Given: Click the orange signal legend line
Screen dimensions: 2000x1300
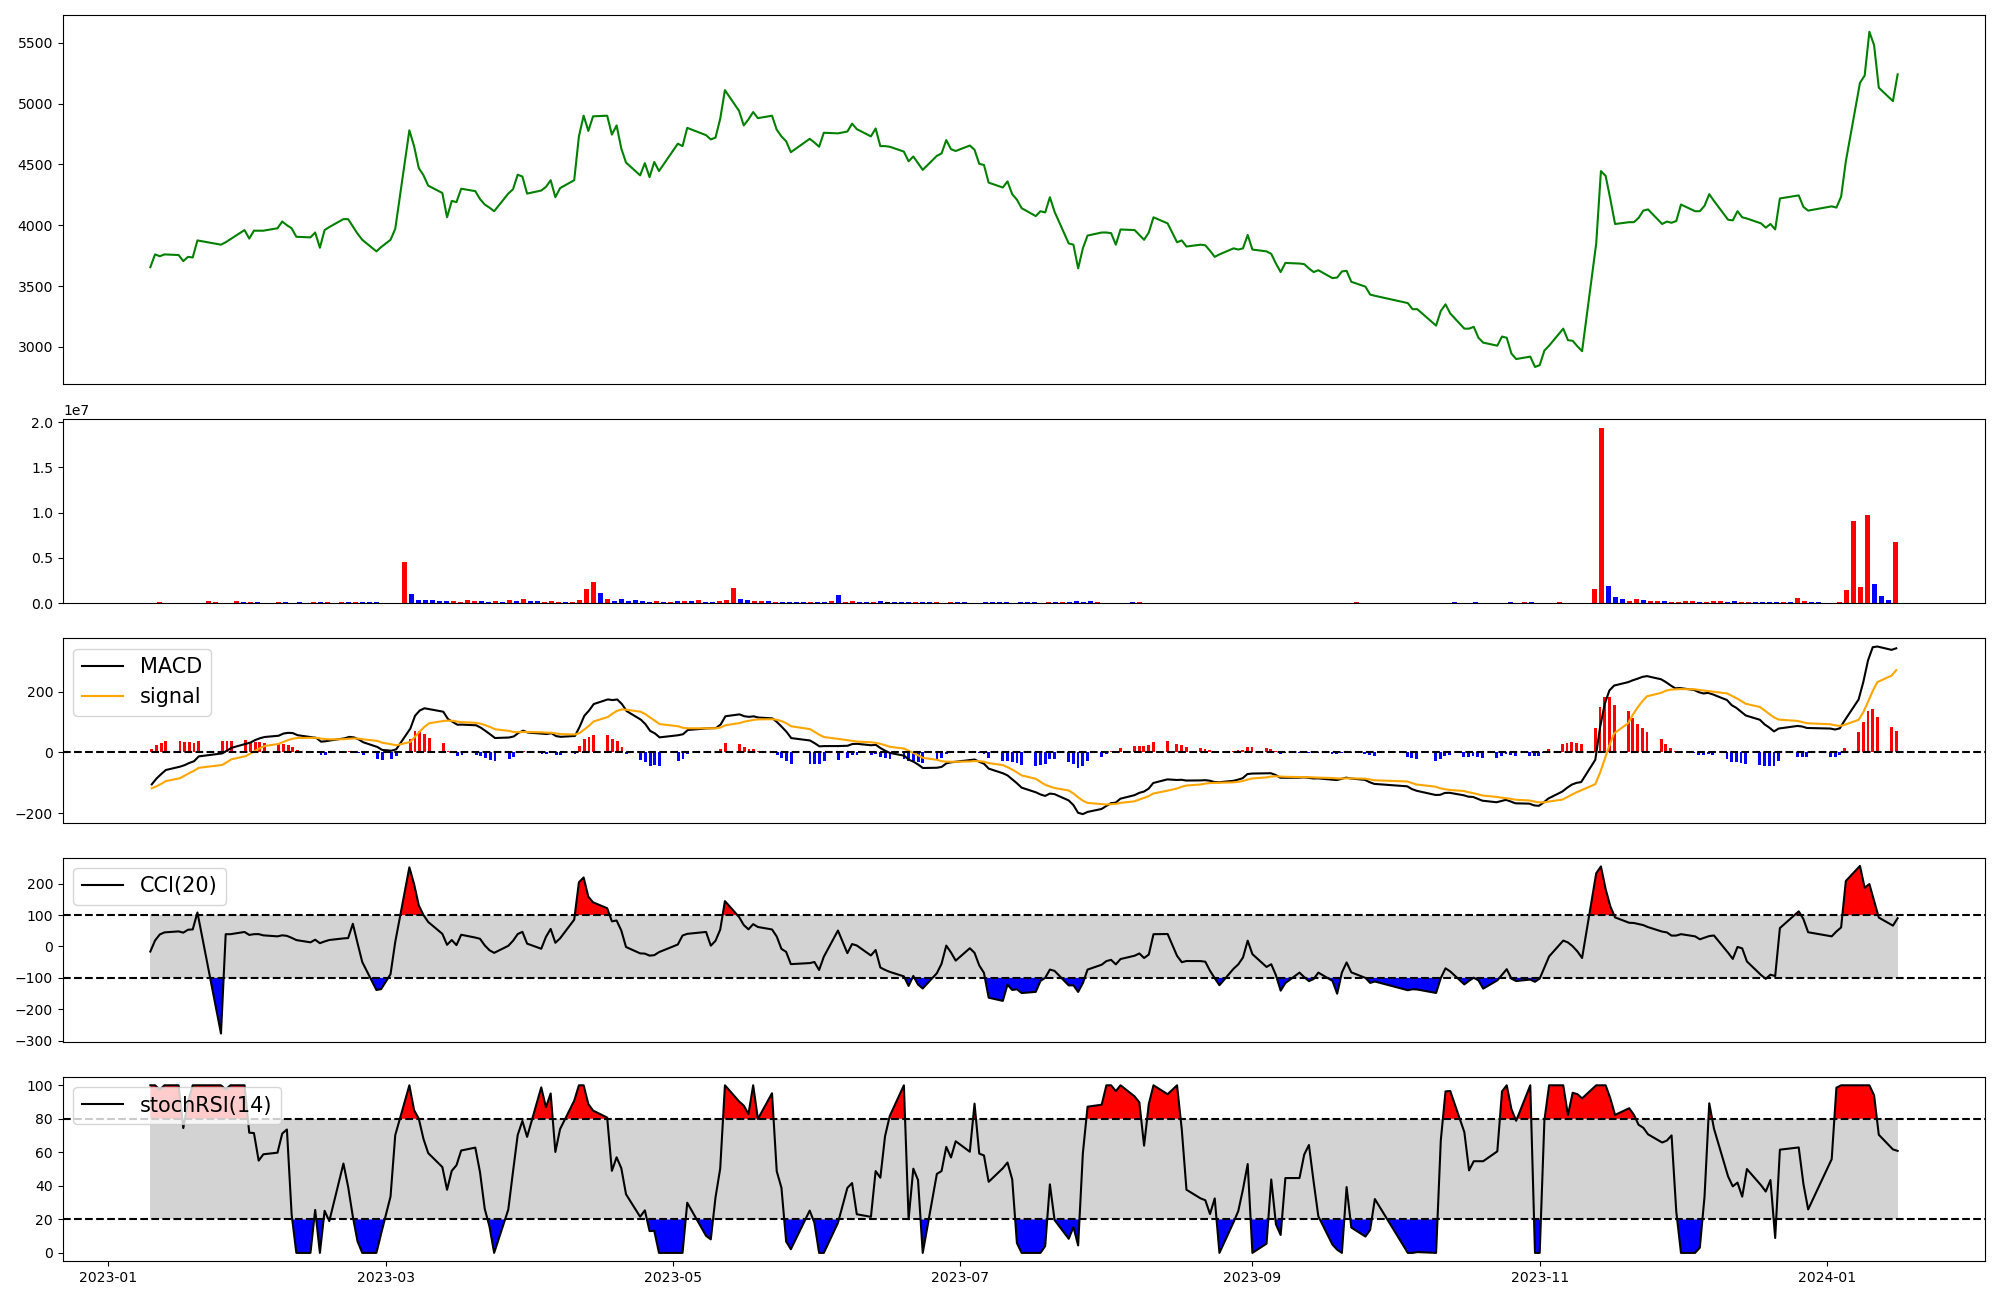Looking at the screenshot, I should tap(102, 696).
